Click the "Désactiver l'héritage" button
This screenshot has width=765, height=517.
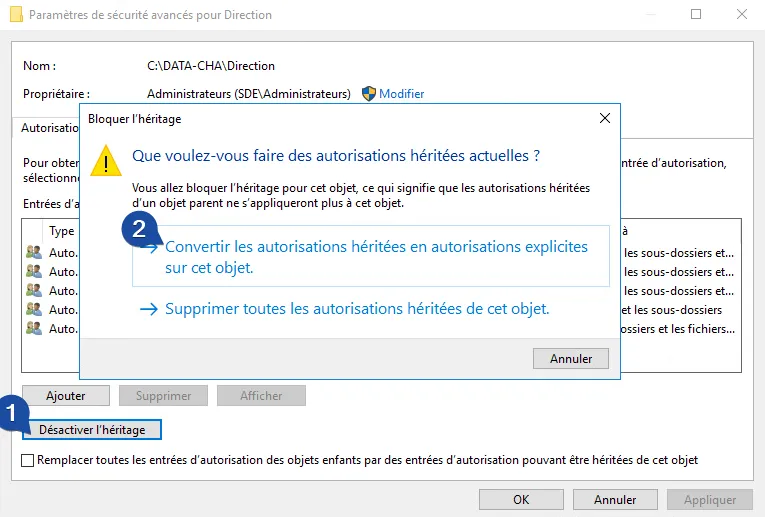click(x=92, y=430)
